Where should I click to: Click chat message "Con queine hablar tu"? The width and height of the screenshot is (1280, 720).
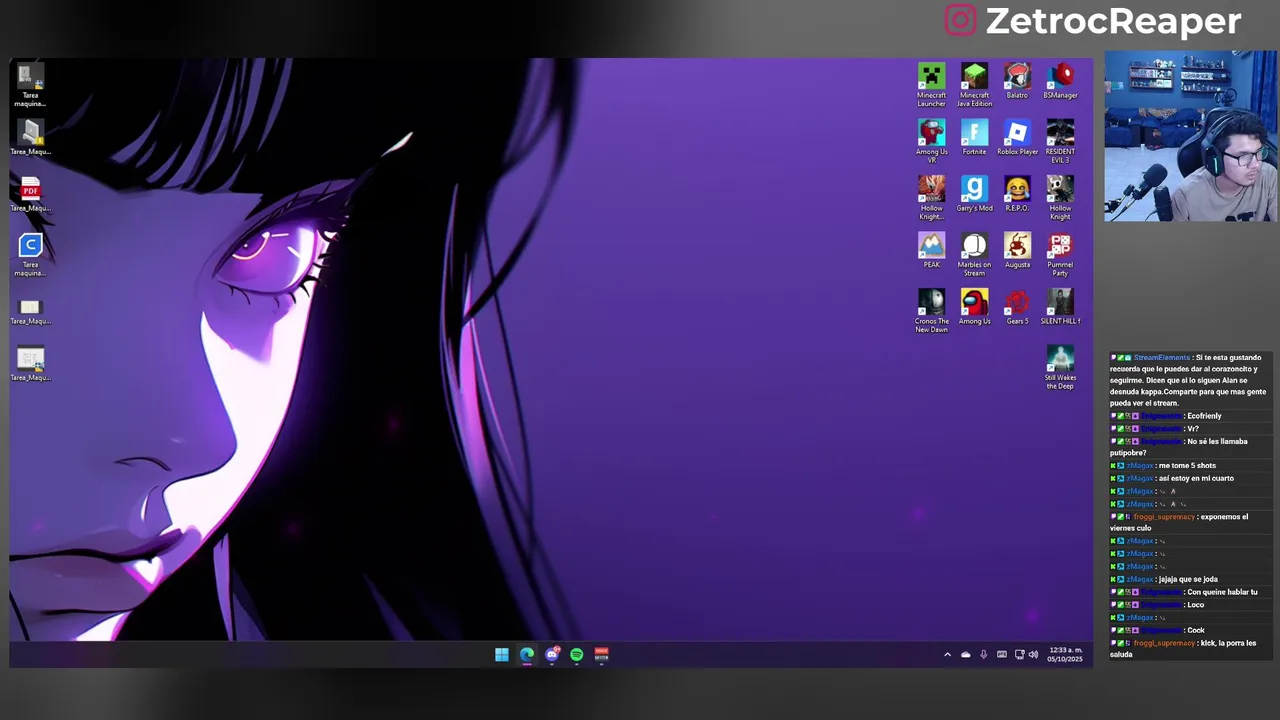1222,592
